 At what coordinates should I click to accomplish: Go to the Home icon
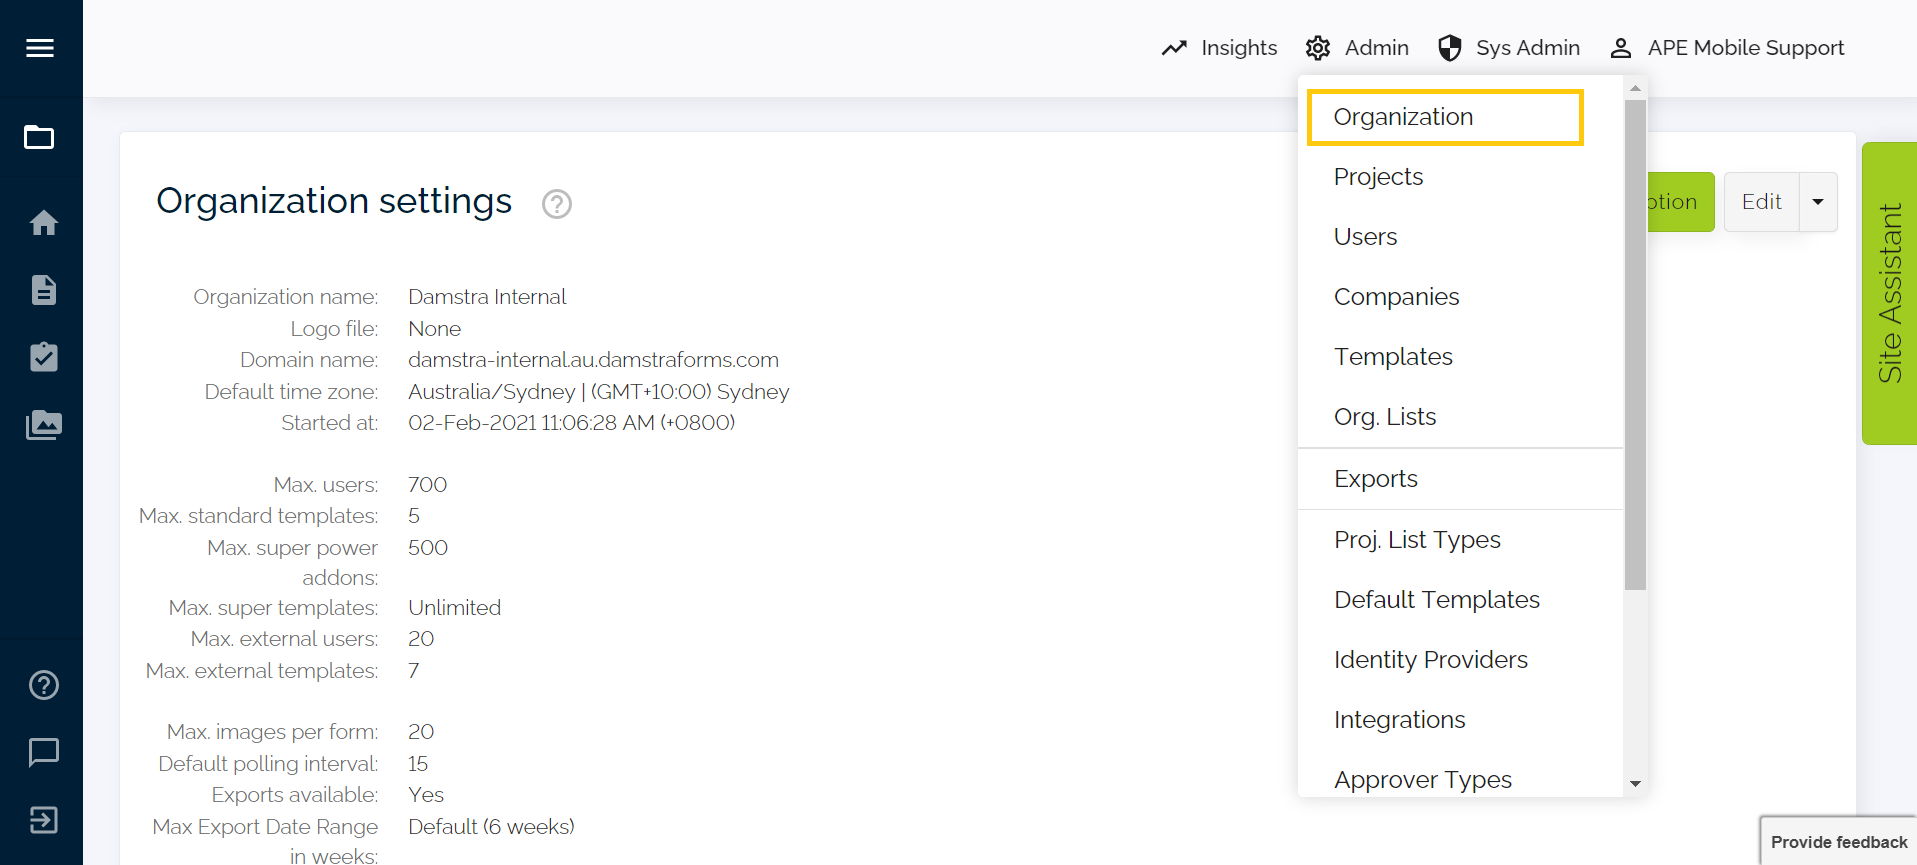coord(43,222)
